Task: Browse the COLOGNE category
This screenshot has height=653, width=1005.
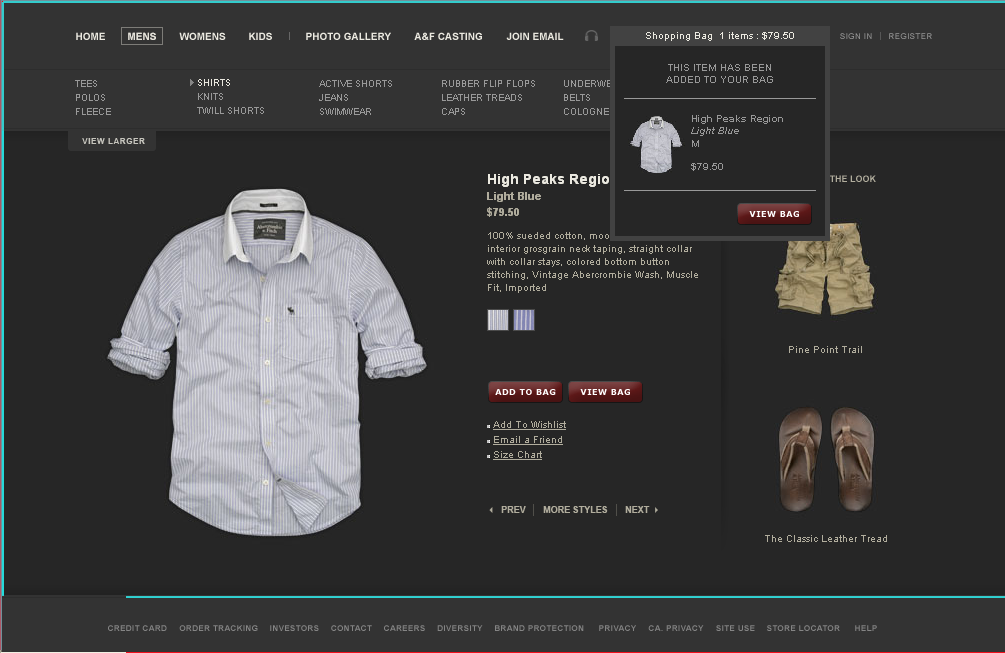Action: [586, 112]
